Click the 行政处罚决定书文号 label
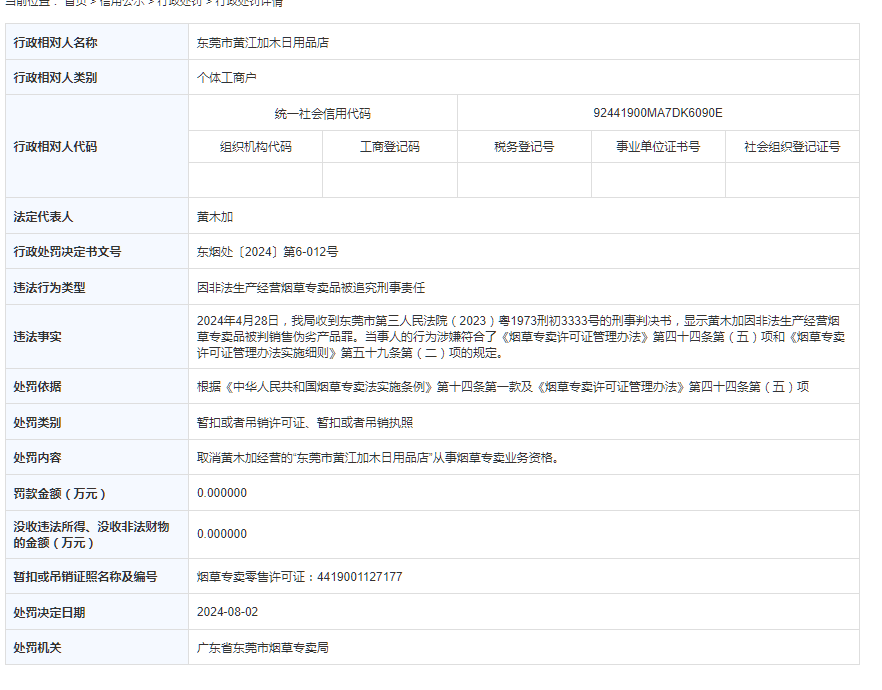 tap(67, 251)
